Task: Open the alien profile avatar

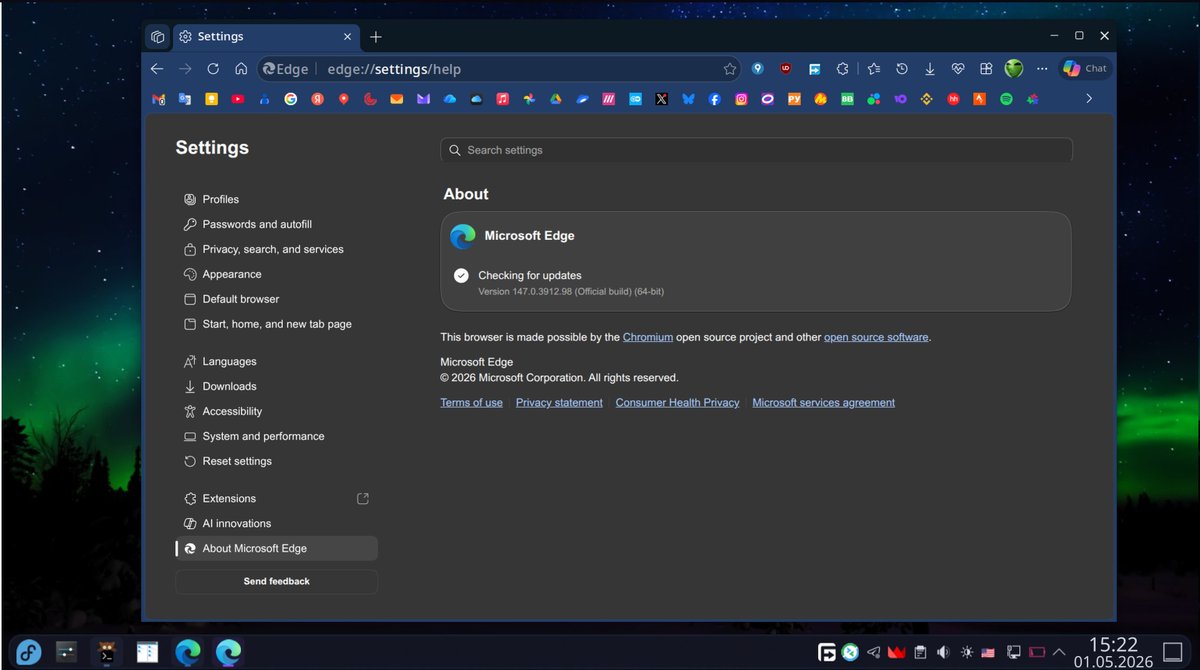Action: (x=1014, y=69)
